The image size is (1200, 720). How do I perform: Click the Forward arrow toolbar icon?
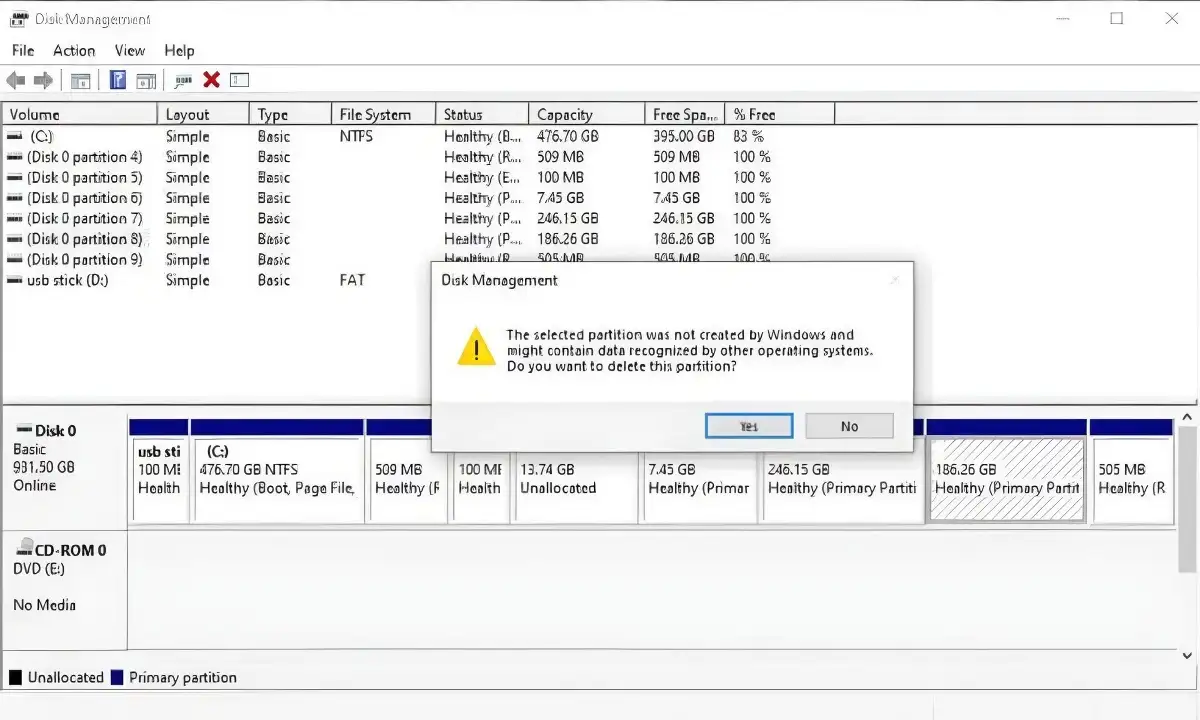coord(43,80)
